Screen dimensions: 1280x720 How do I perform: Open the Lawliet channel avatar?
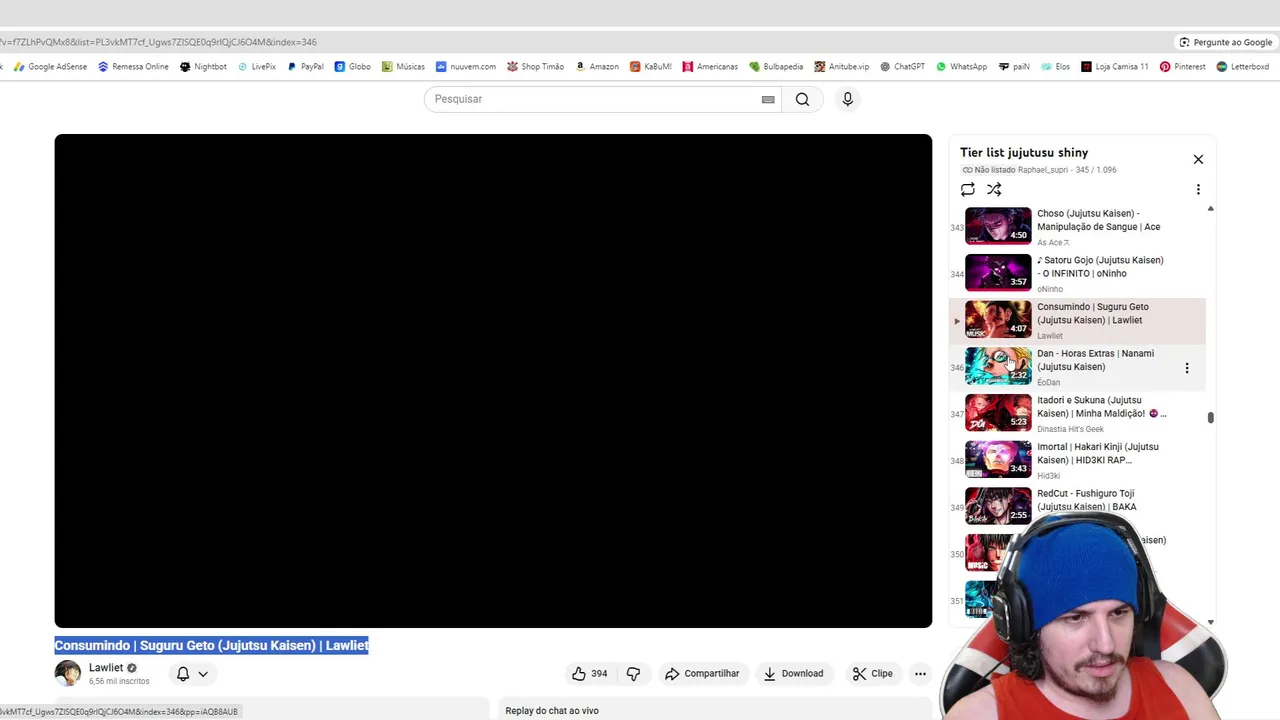pos(68,673)
